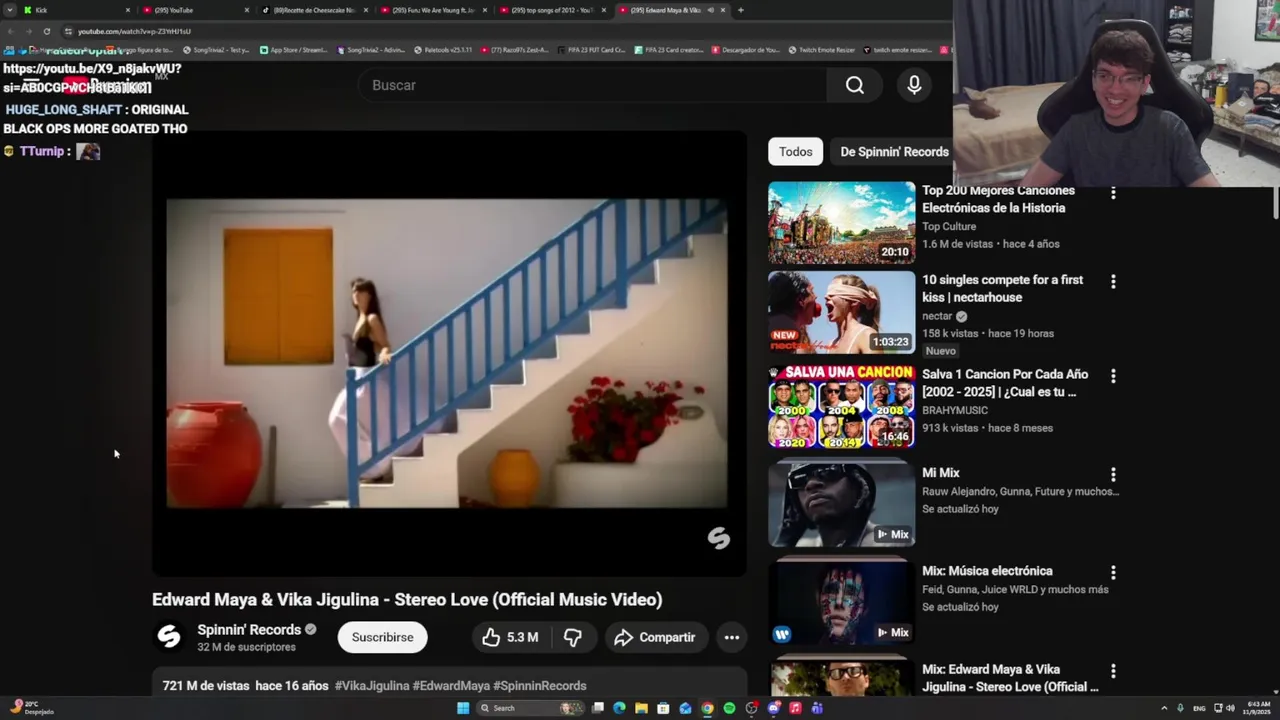Start voice search with microphone icon

914,85
